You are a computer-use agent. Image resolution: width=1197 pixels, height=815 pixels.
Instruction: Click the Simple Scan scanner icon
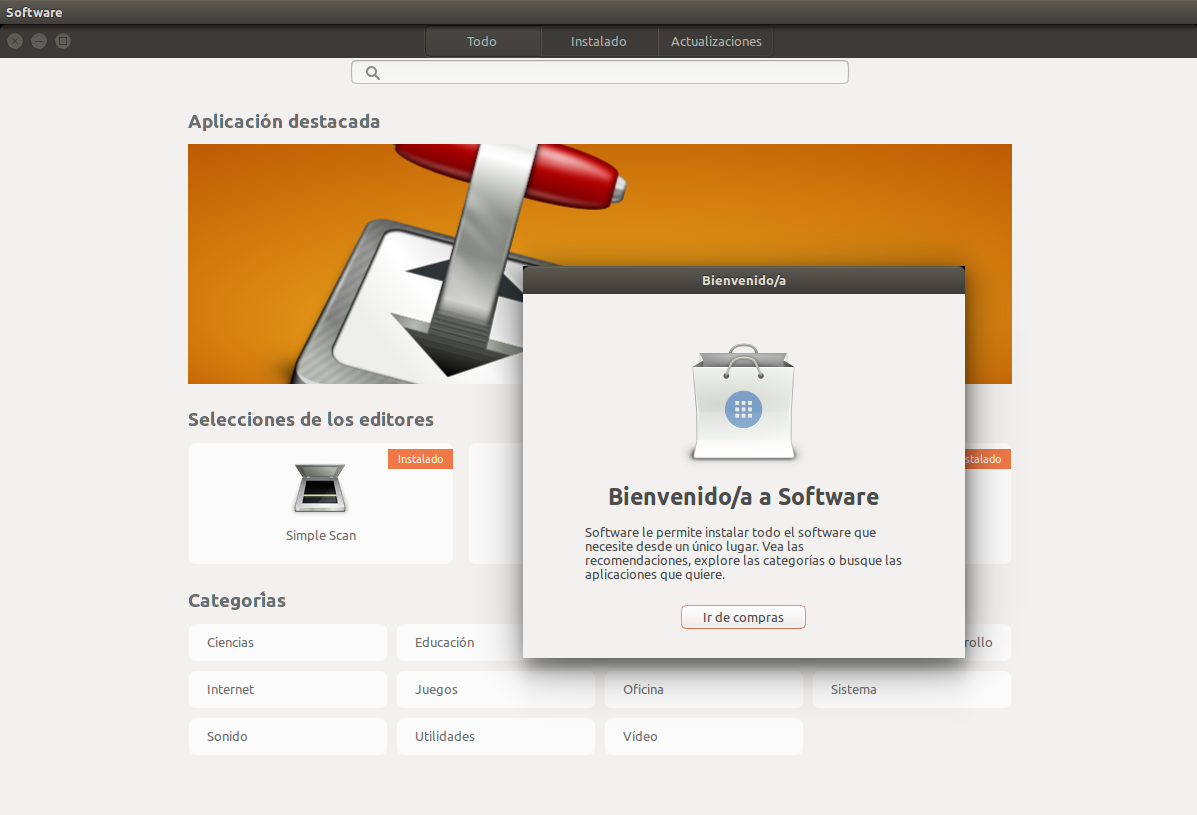[x=320, y=489]
